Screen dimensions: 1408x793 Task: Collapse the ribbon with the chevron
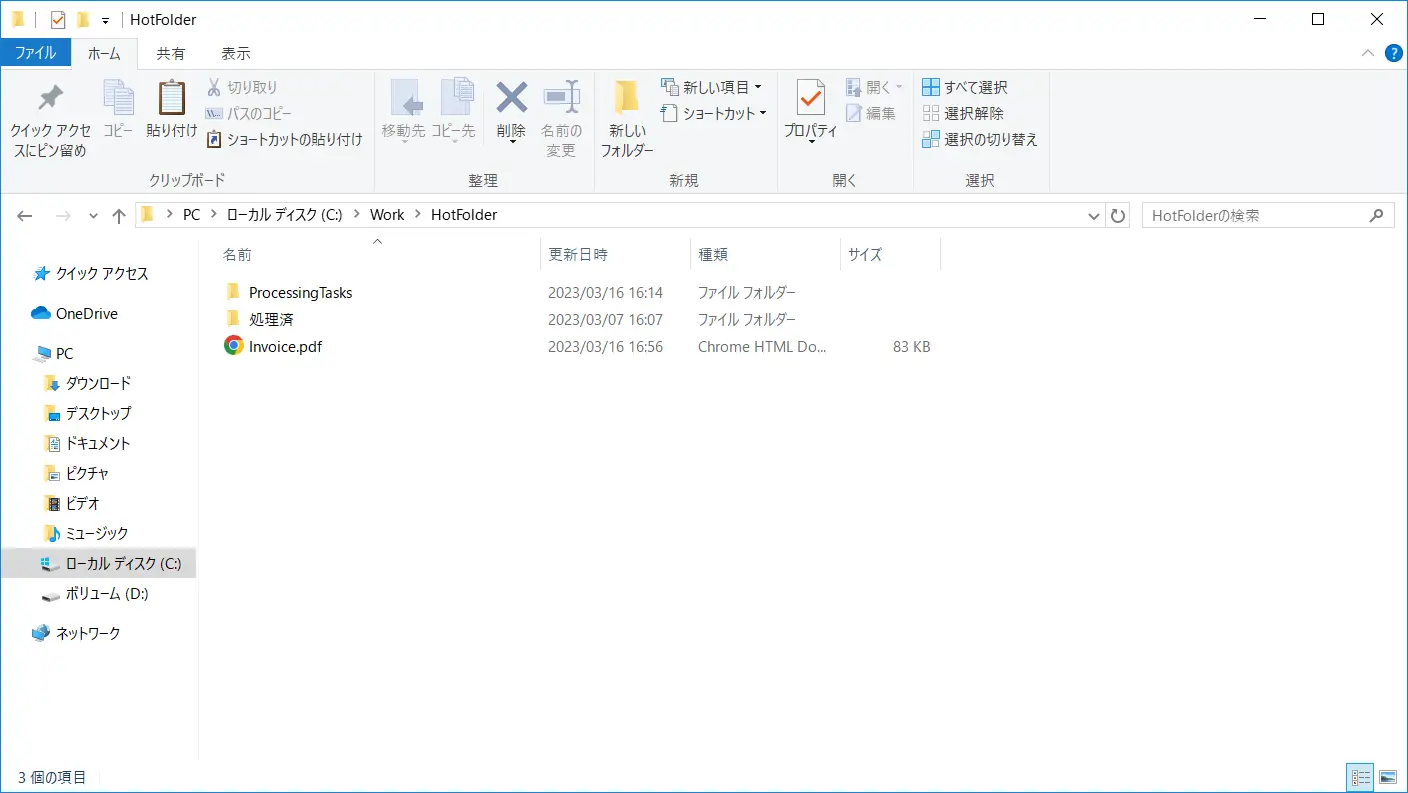pyautogui.click(x=1368, y=53)
